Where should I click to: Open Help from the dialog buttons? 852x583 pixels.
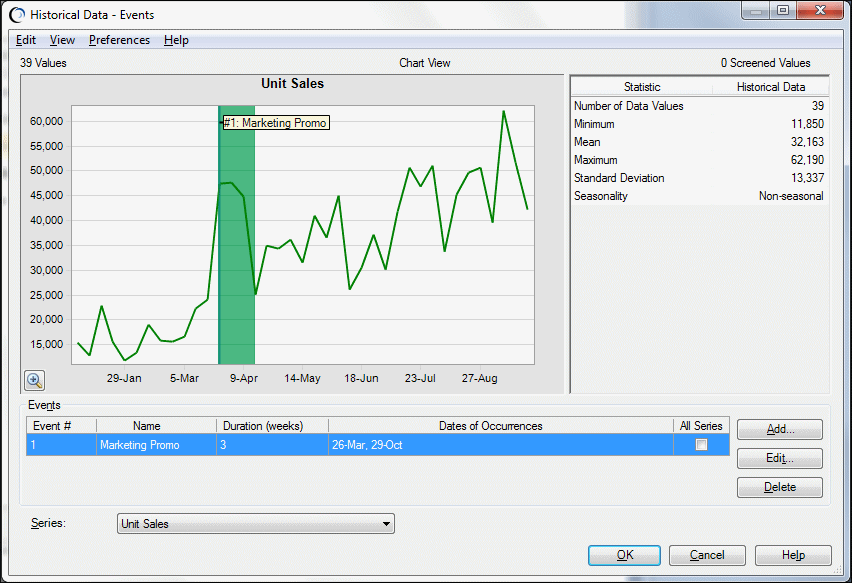[x=793, y=555]
